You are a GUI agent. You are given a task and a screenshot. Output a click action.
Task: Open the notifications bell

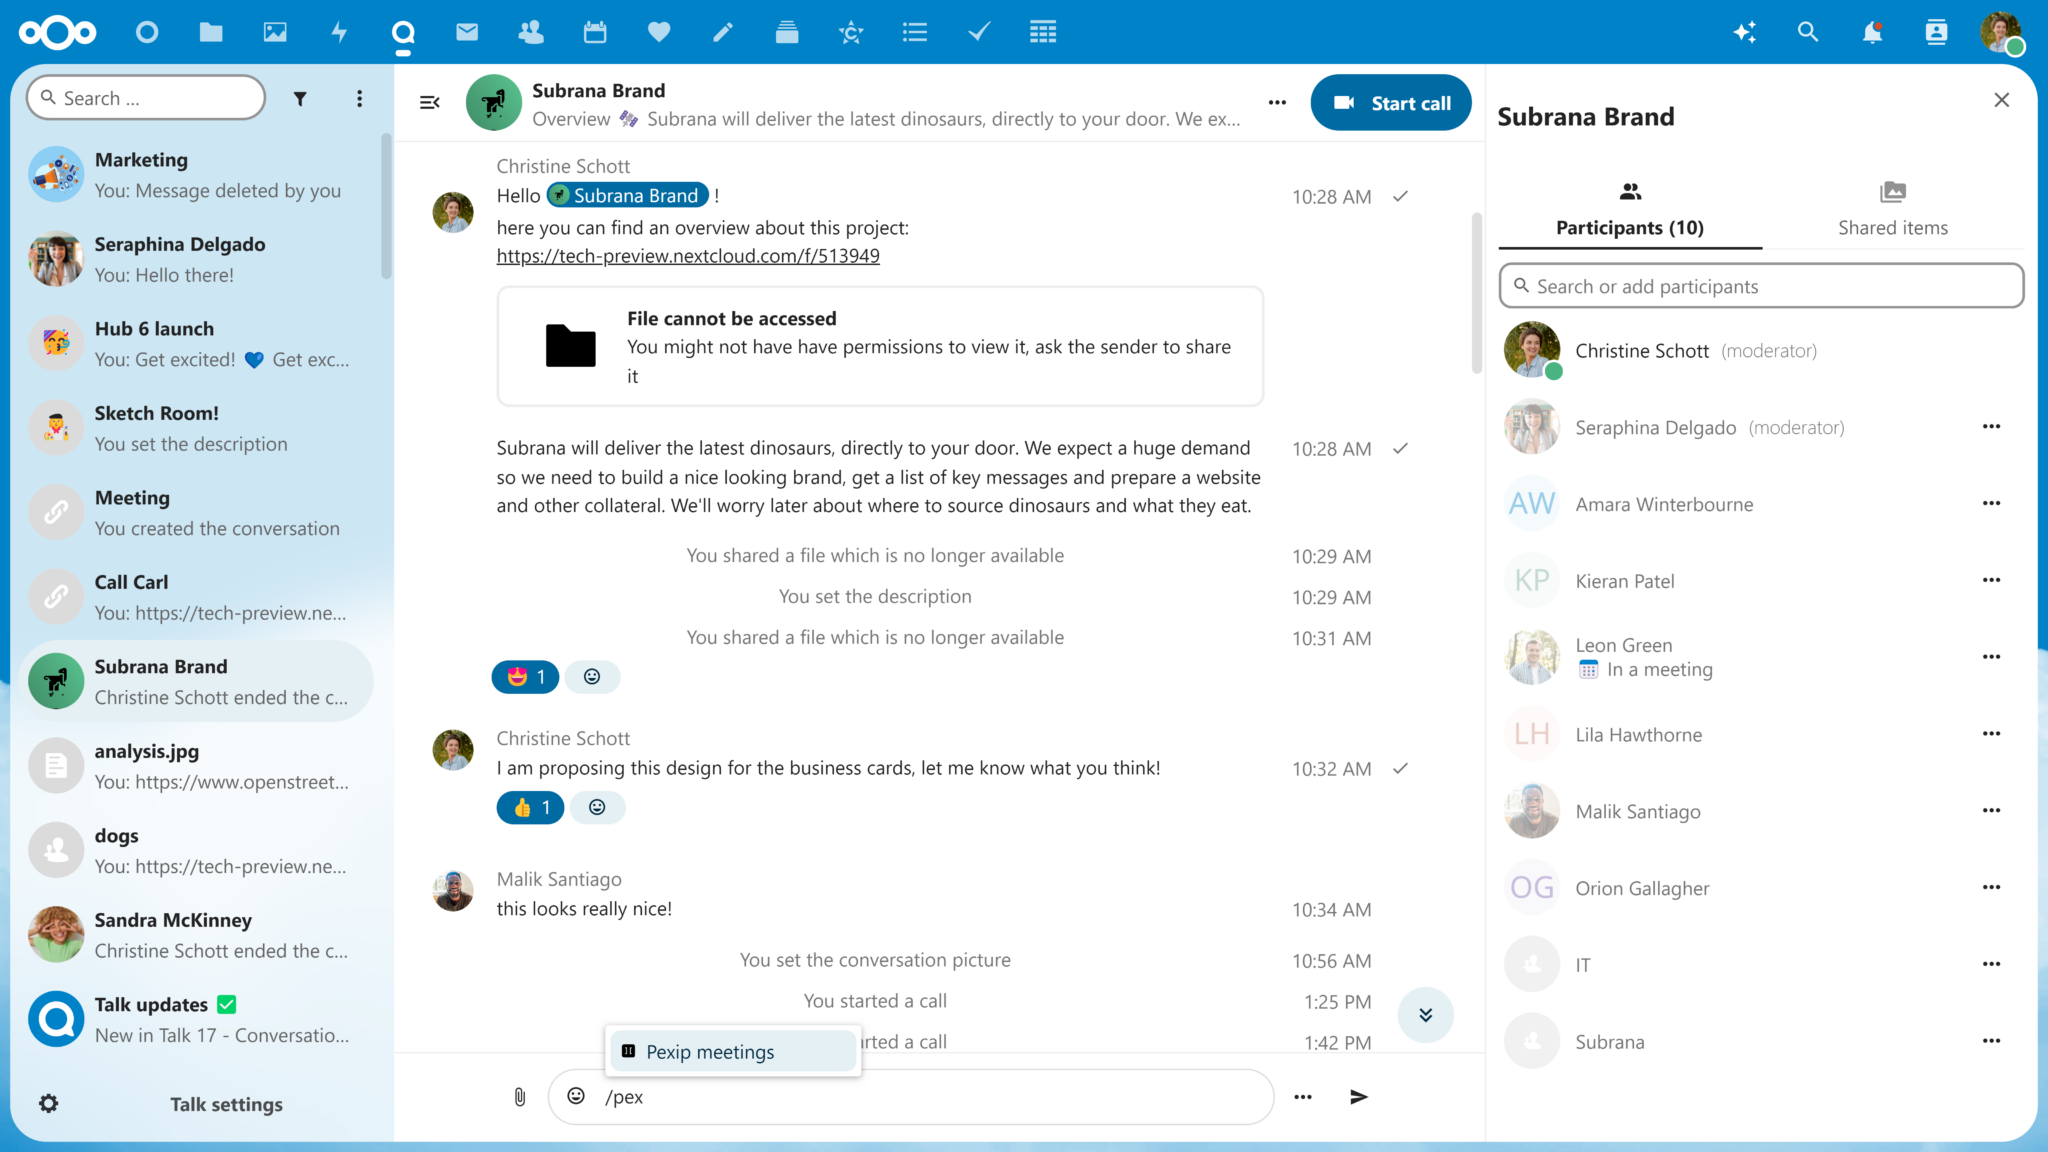pyautogui.click(x=1872, y=31)
